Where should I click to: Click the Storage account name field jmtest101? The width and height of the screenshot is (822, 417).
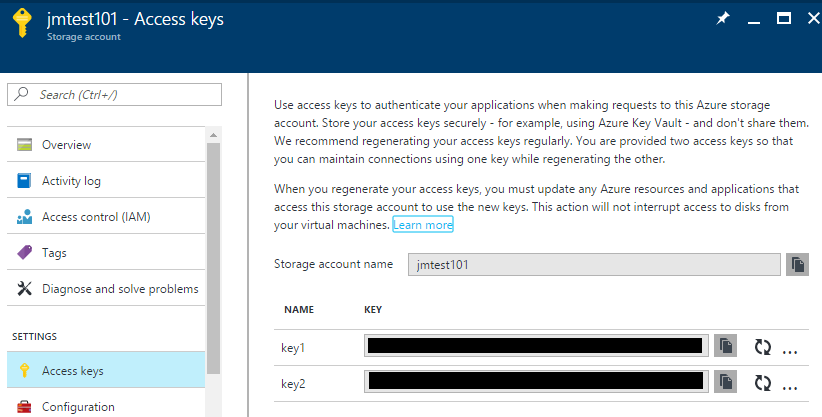pos(594,264)
